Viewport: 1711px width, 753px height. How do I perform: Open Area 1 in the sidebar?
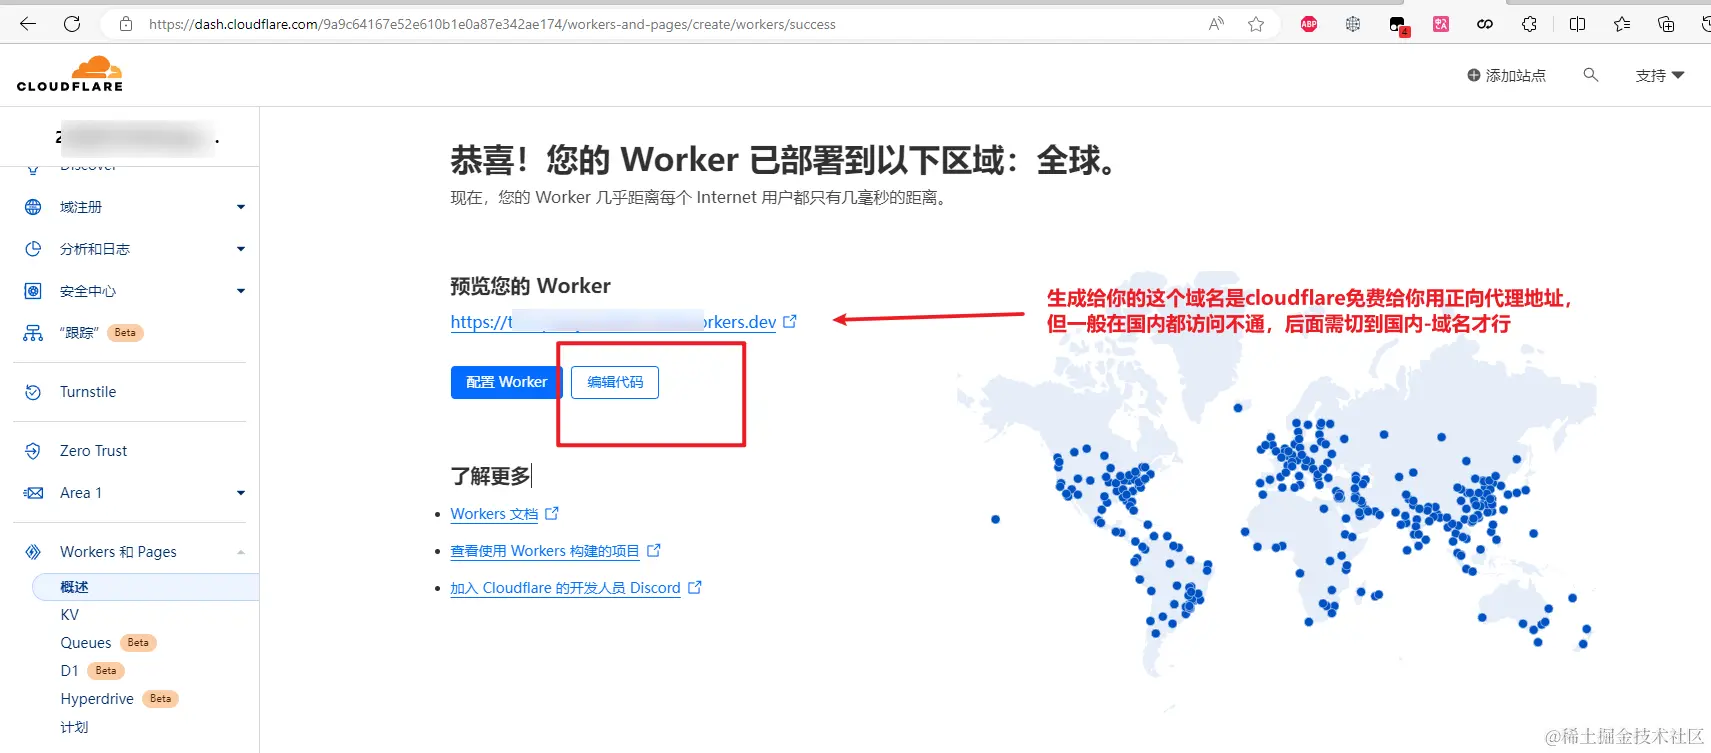pyautogui.click(x=81, y=493)
